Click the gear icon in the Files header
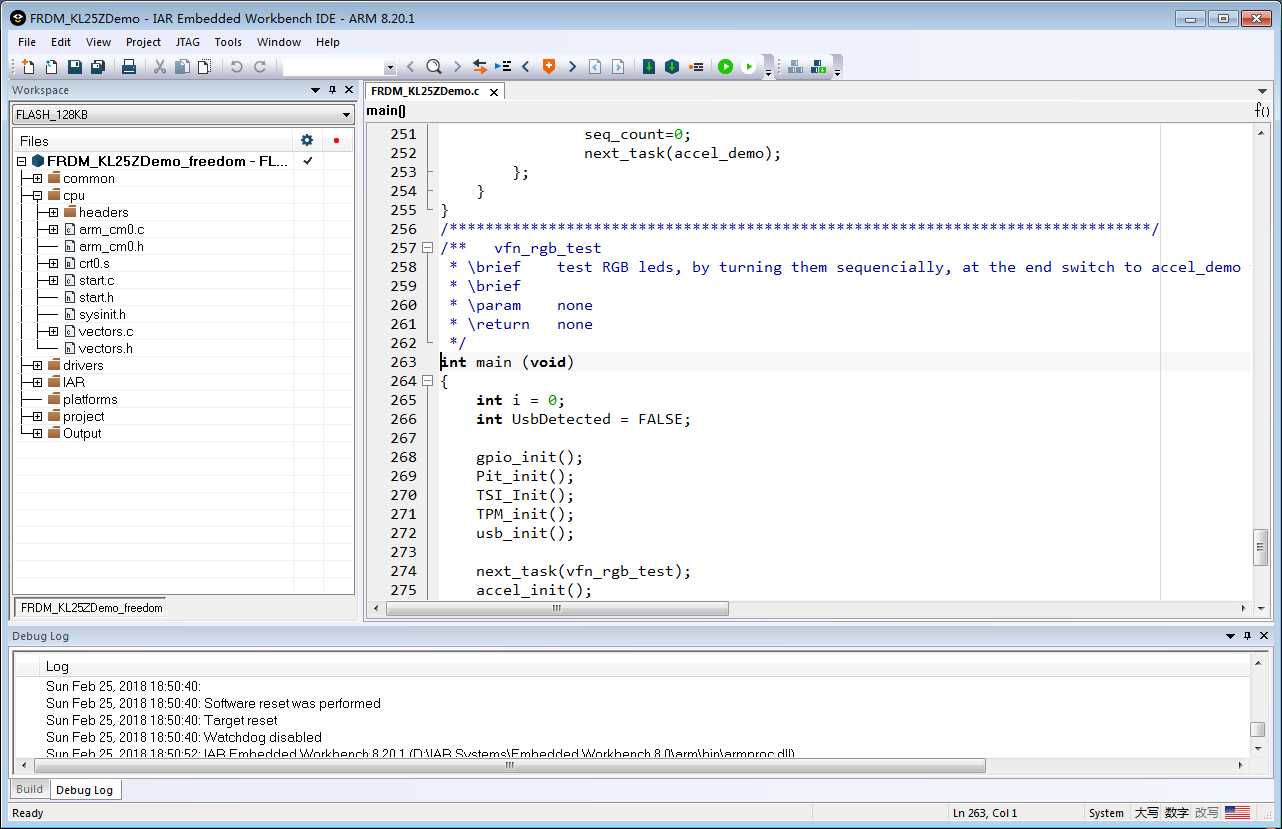The height and width of the screenshot is (829, 1282). click(307, 141)
